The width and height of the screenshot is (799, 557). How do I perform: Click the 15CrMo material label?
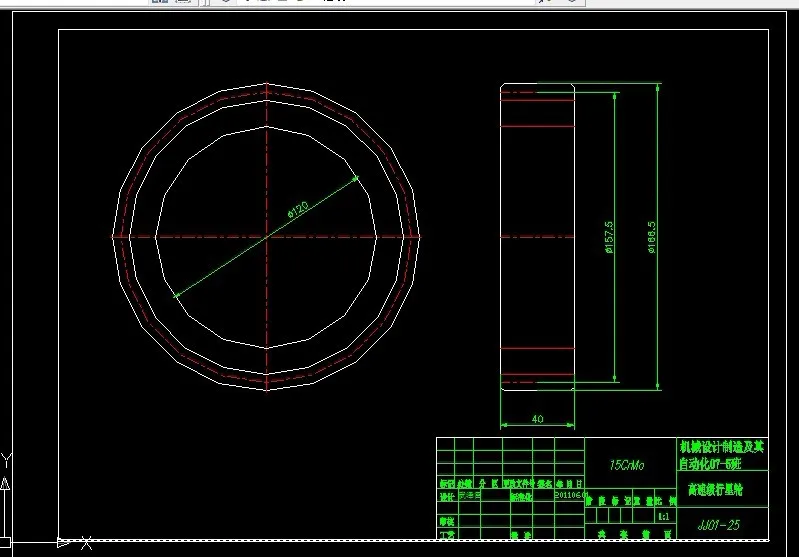627,465
